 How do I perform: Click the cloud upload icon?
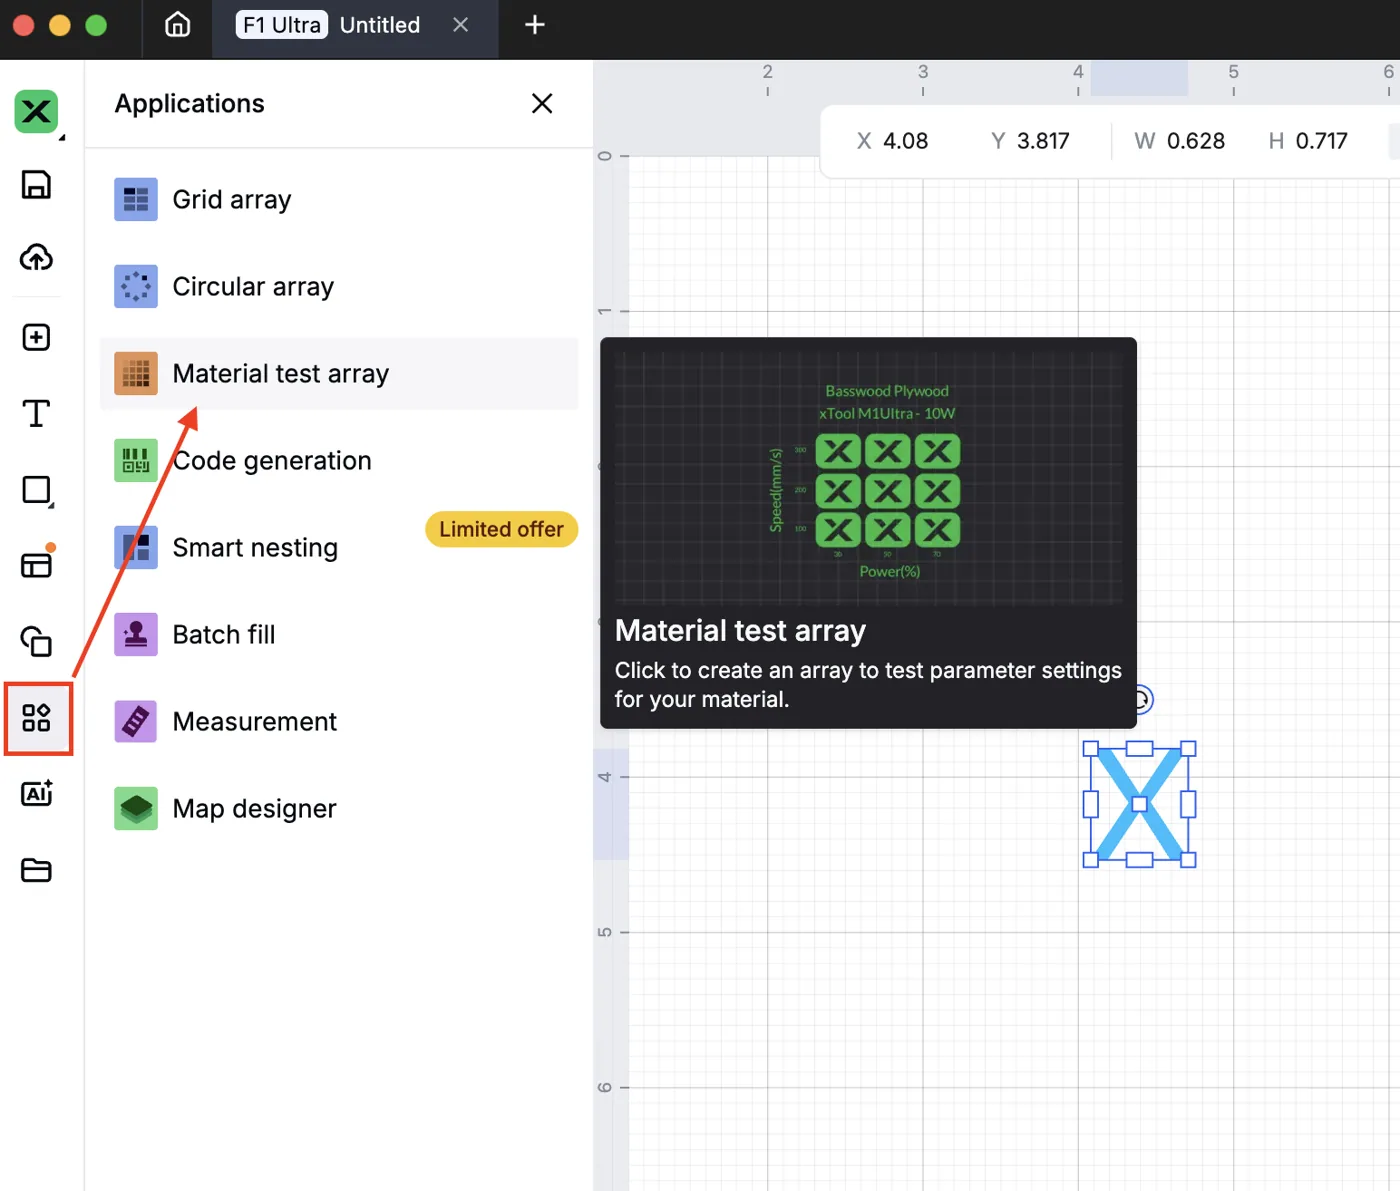[x=37, y=258]
